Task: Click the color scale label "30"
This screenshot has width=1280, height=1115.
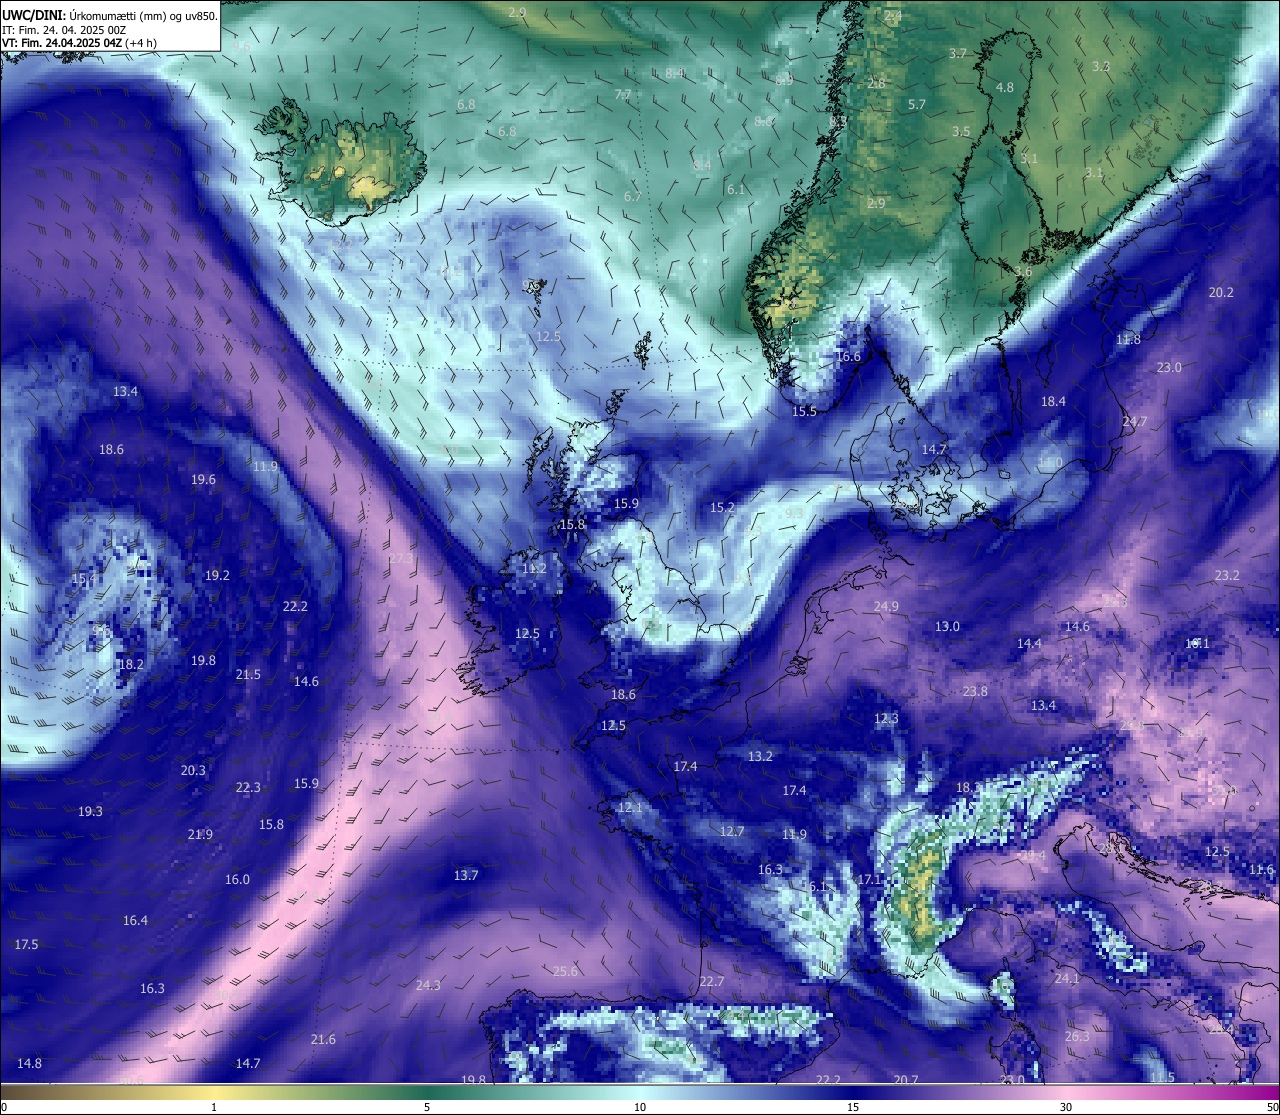Action: pyautogui.click(x=1066, y=1107)
